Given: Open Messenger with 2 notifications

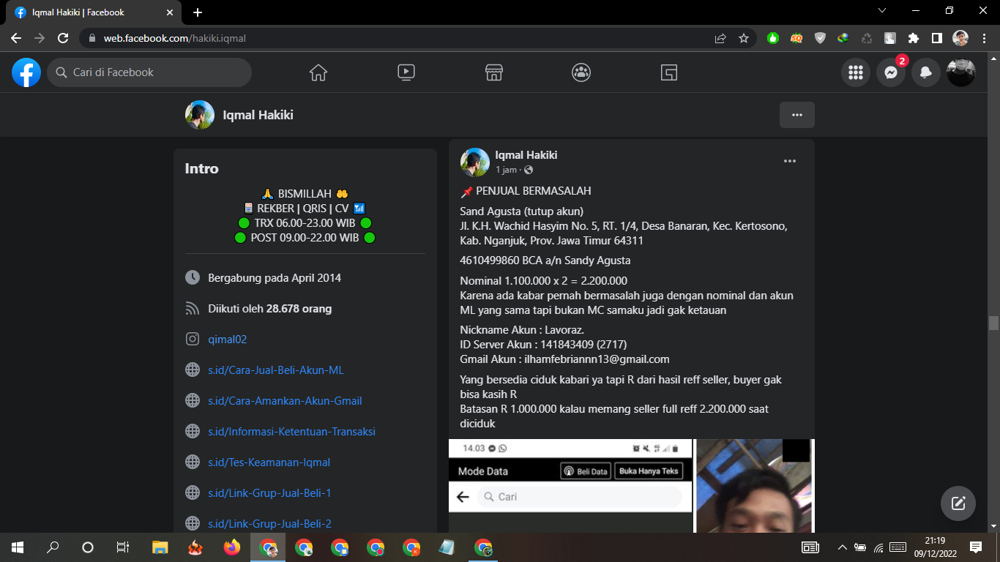Looking at the screenshot, I should point(891,73).
